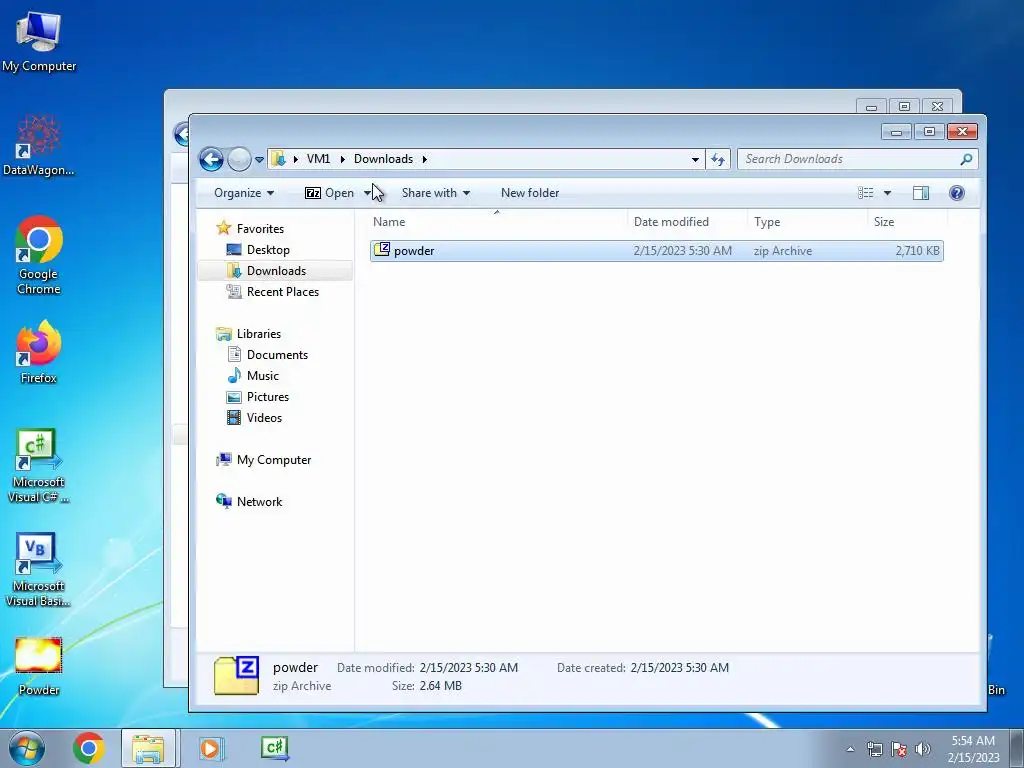Click Date created value in details pane
The image size is (1024, 768).
tap(679, 667)
